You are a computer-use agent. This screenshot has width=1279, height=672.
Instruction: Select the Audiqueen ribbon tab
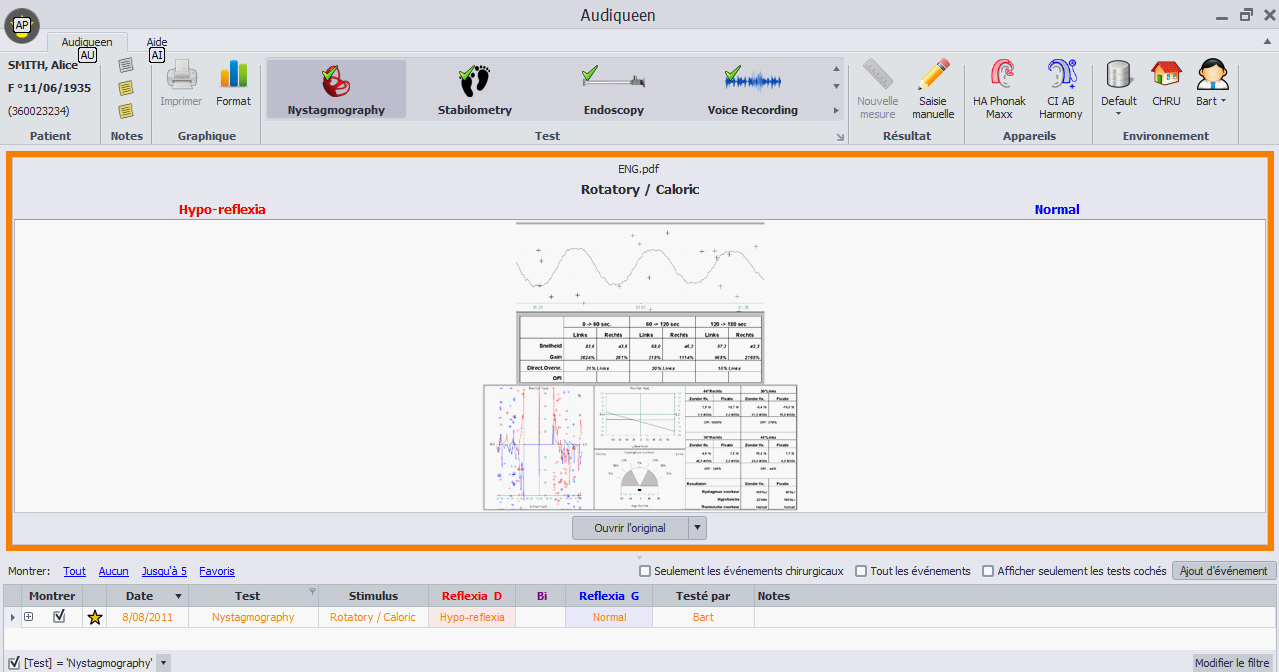click(x=87, y=42)
